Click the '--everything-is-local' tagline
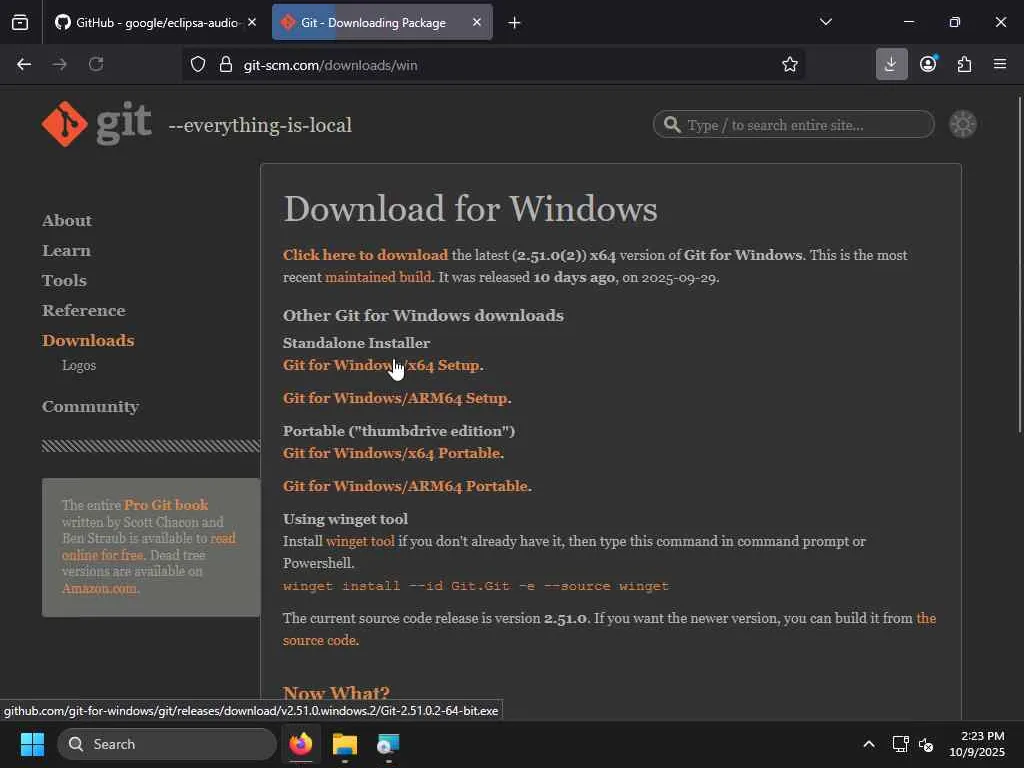1024x768 pixels. [260, 125]
